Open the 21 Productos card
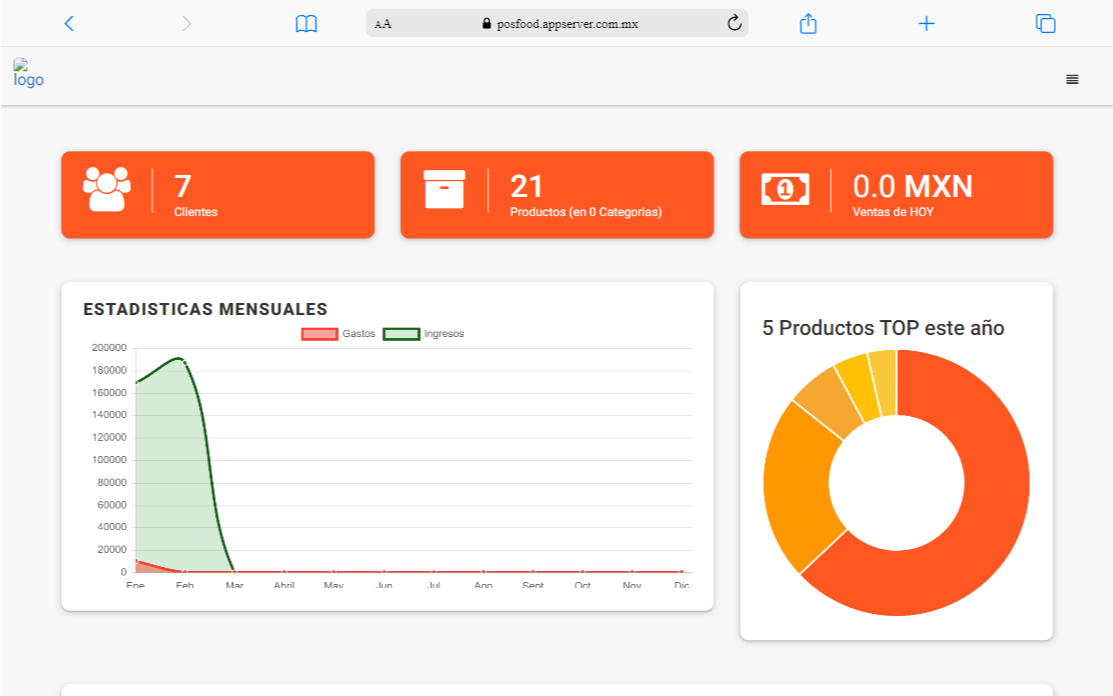This screenshot has width=1113, height=696. click(556, 194)
